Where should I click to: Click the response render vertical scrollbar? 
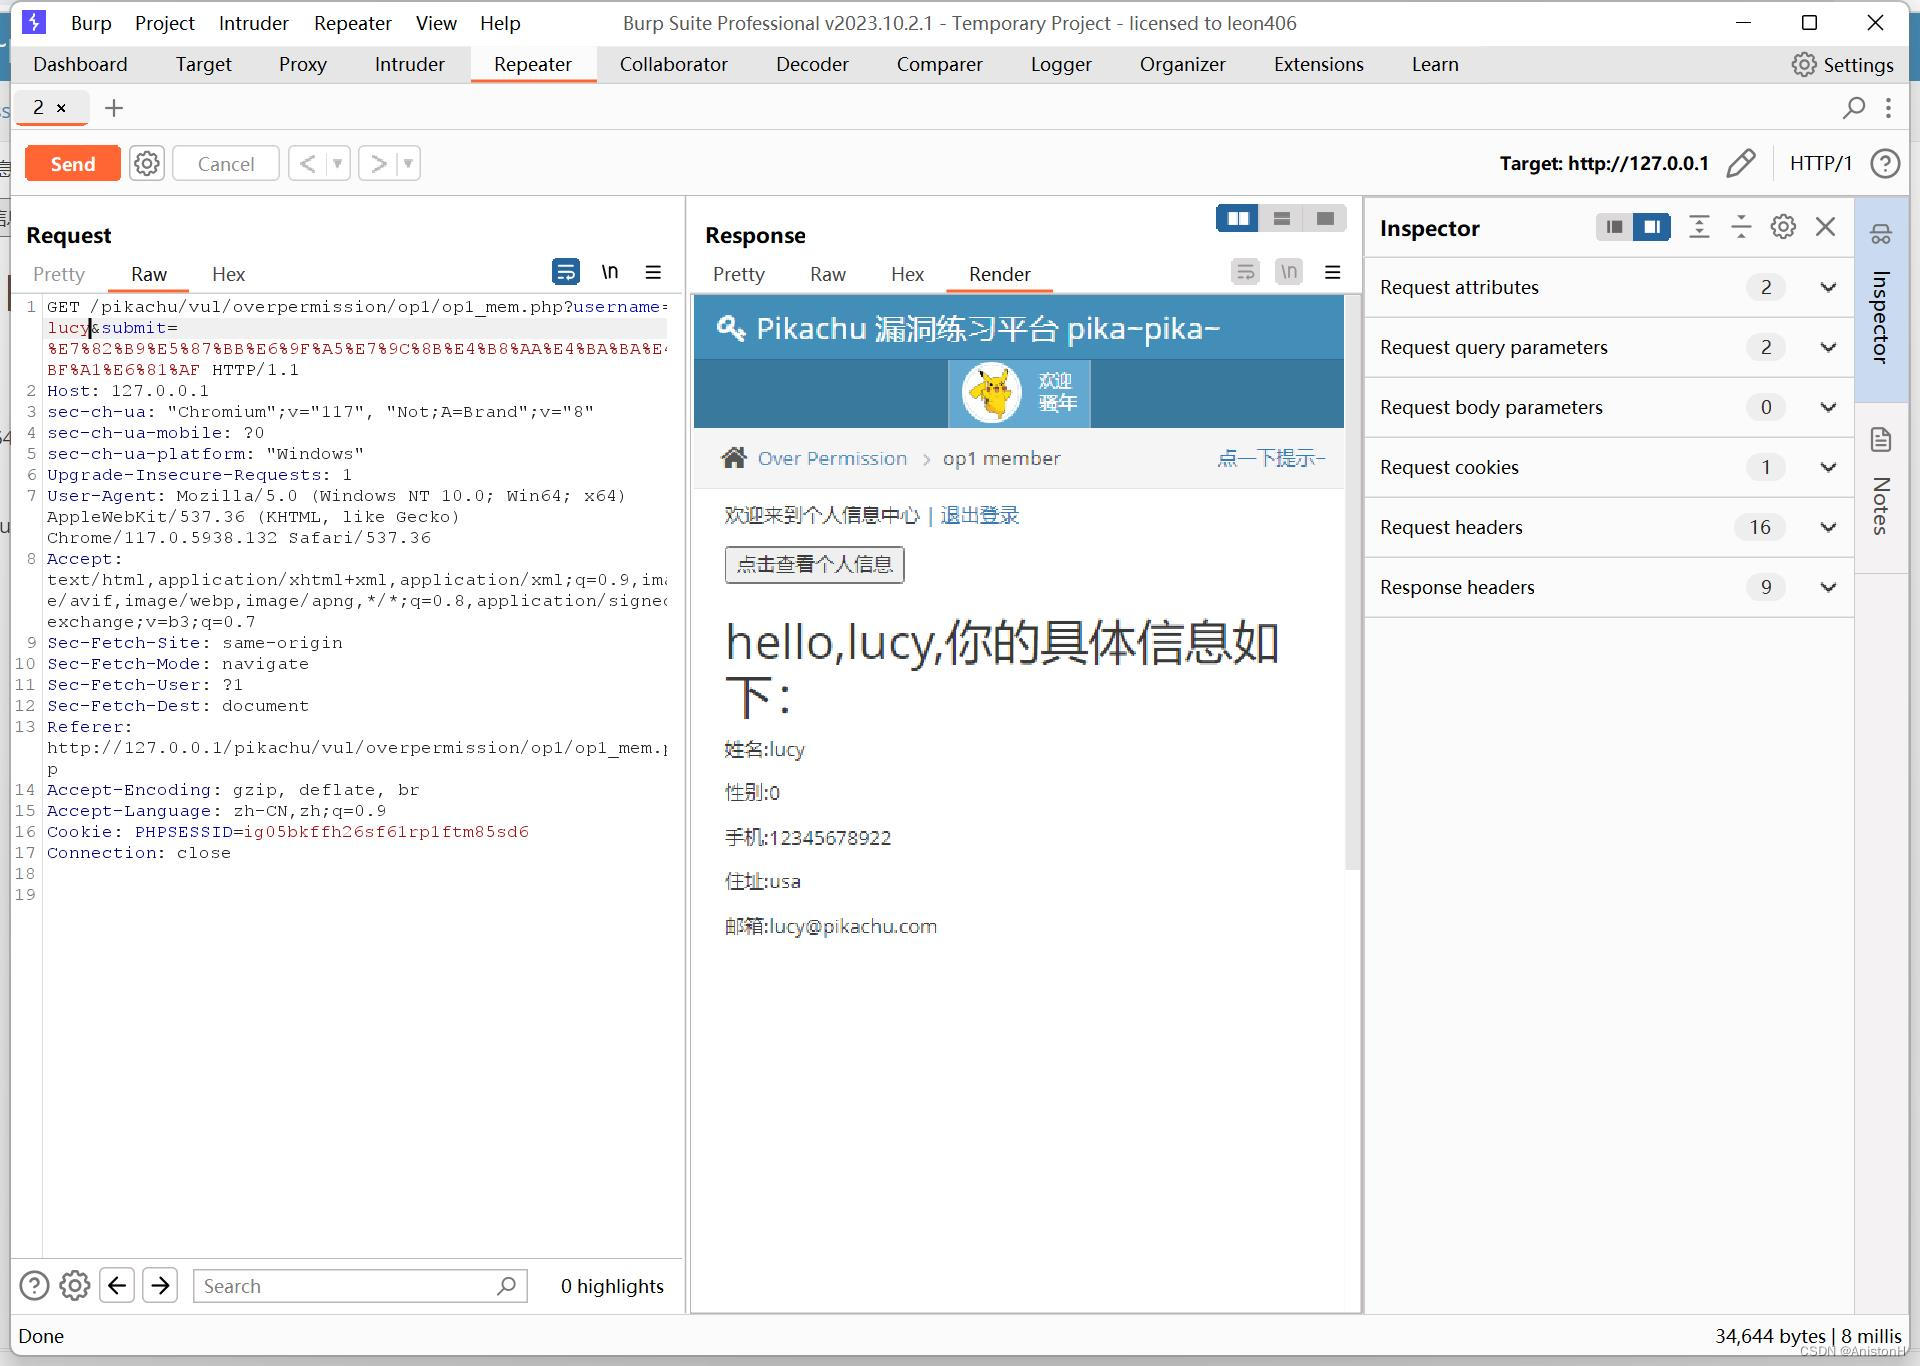(1353, 583)
